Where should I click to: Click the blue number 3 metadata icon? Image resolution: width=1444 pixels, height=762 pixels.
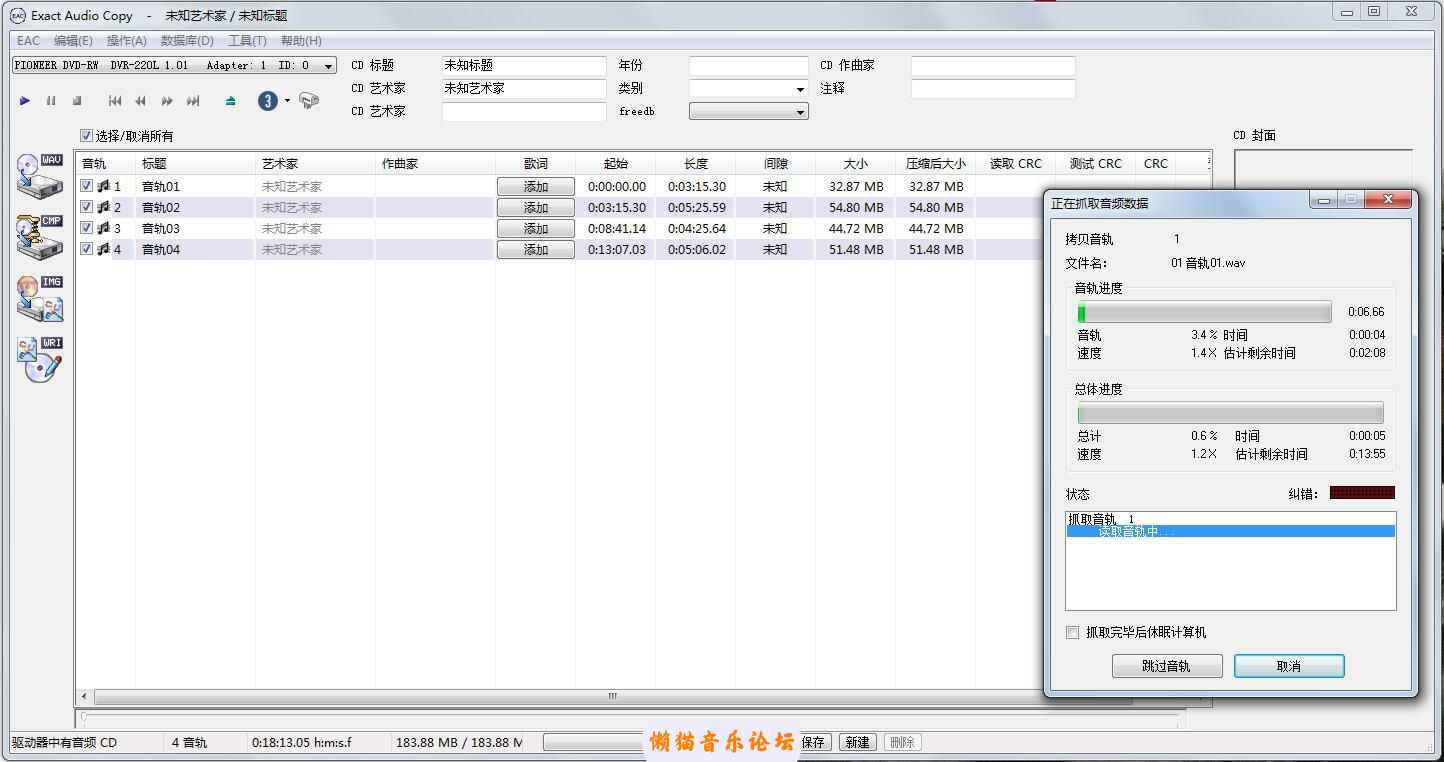point(268,100)
